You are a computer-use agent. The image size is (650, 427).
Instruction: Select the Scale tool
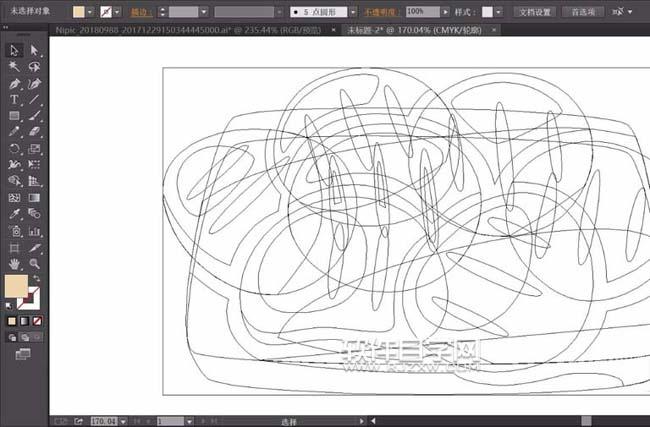point(34,148)
